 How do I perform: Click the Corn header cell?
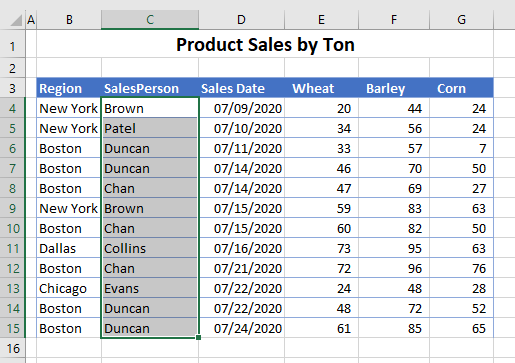(x=461, y=88)
